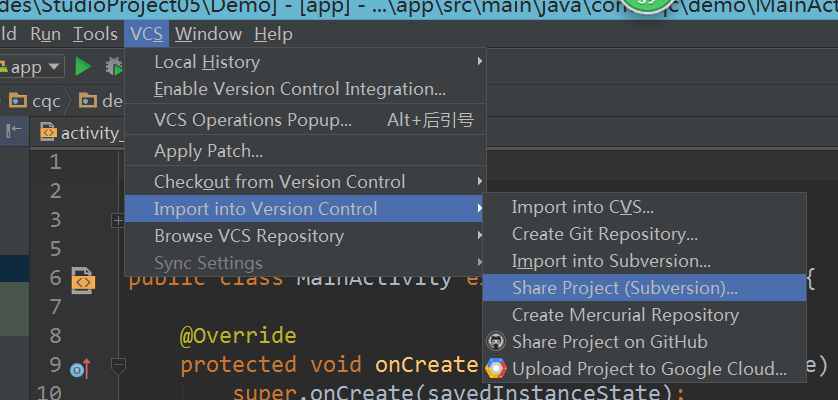Select Share Project (Subversion) menu entry
This screenshot has height=400, width=838.
[625, 288]
